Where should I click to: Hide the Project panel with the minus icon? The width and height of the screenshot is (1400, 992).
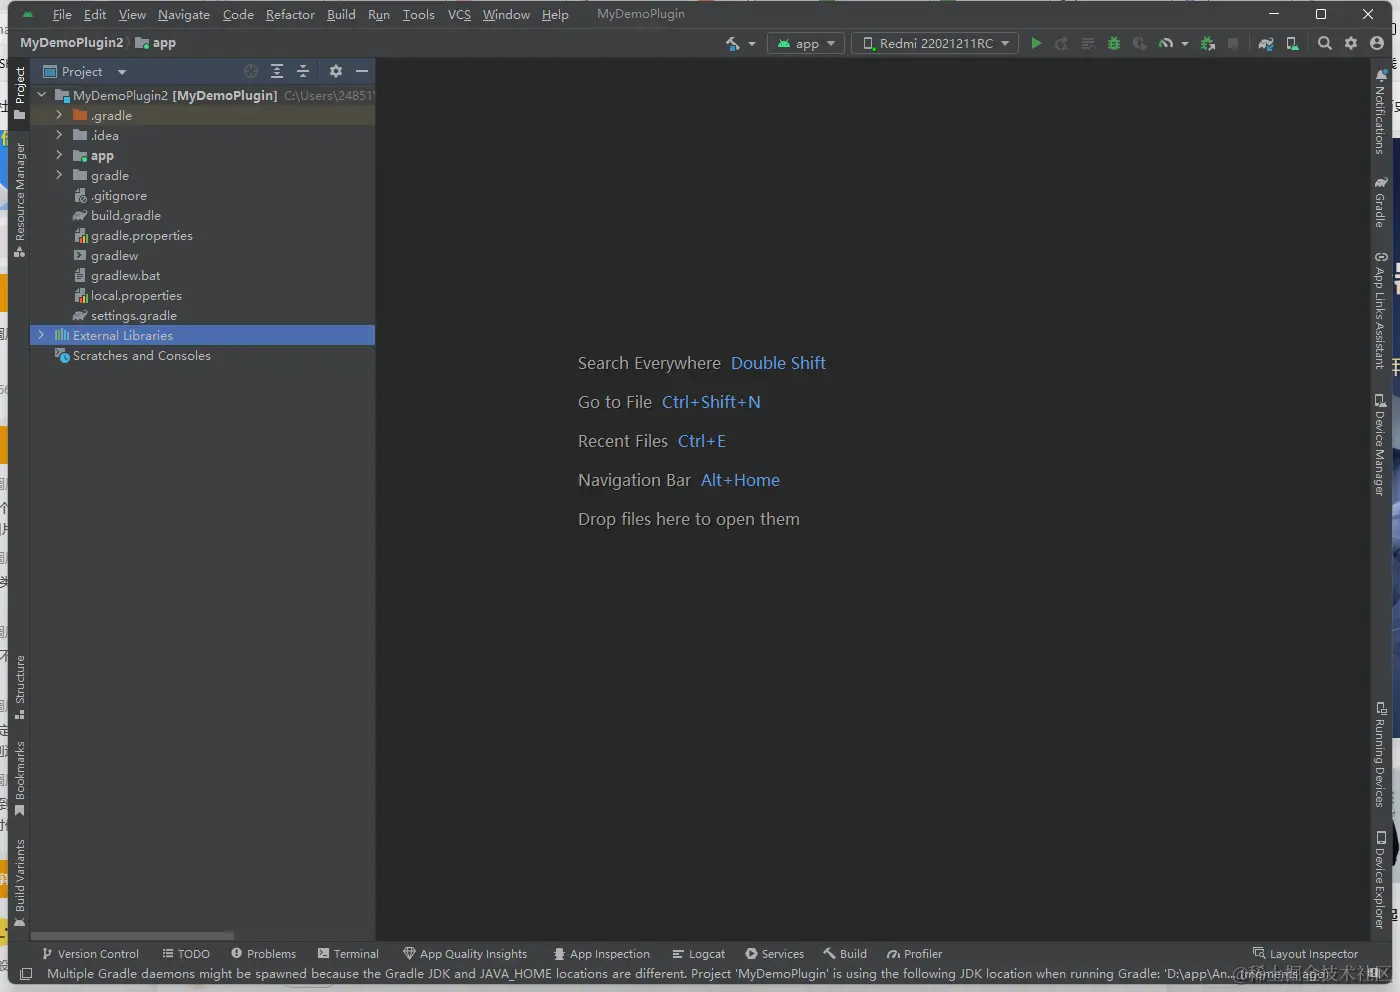(362, 71)
